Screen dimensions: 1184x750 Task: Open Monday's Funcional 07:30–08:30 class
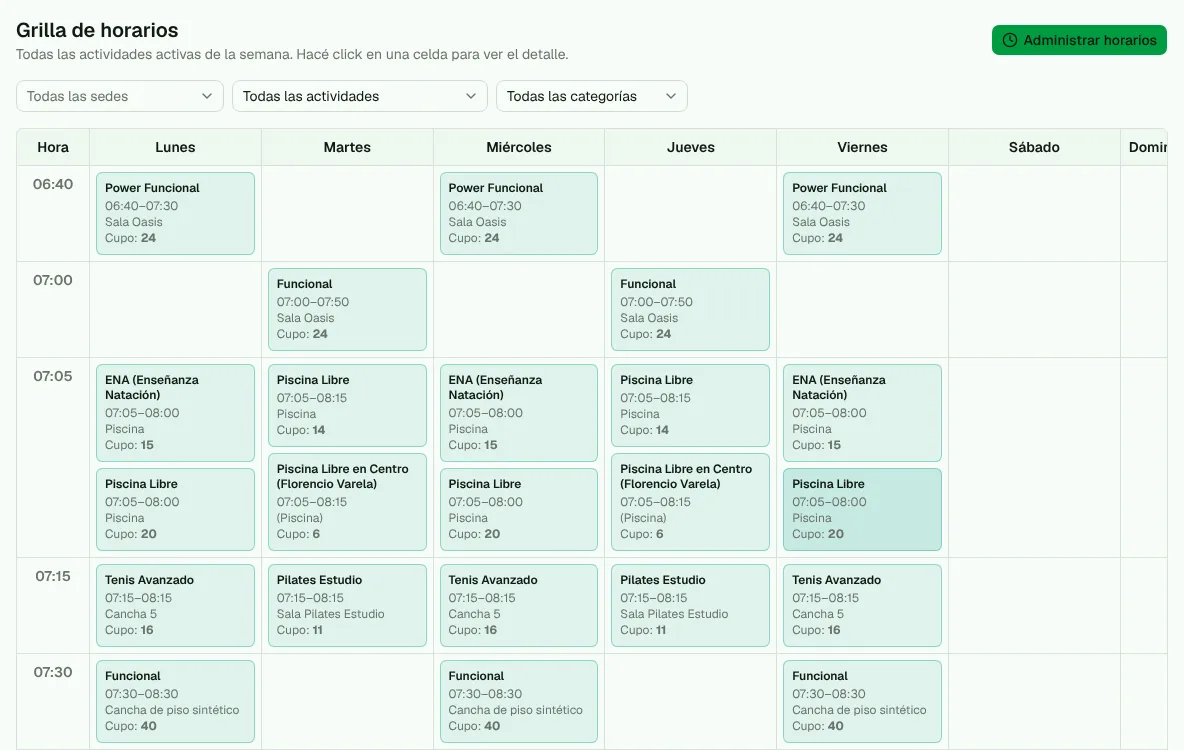click(x=175, y=702)
